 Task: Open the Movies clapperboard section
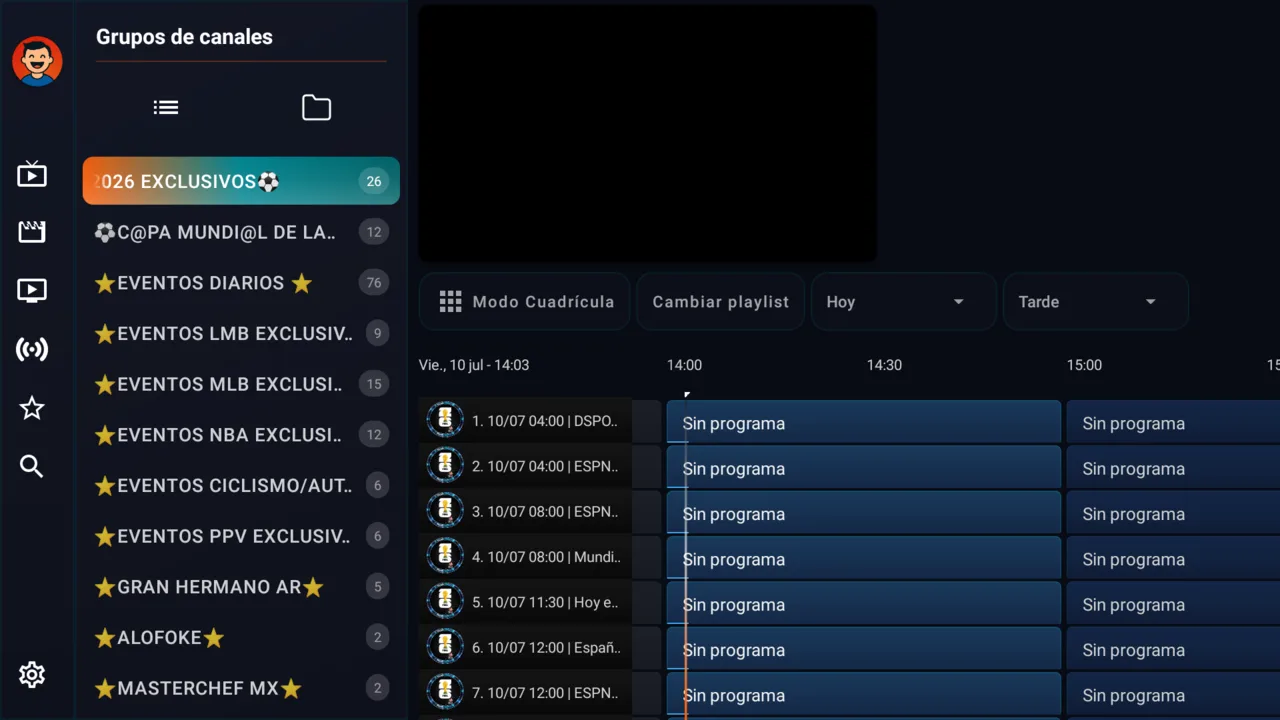point(32,232)
